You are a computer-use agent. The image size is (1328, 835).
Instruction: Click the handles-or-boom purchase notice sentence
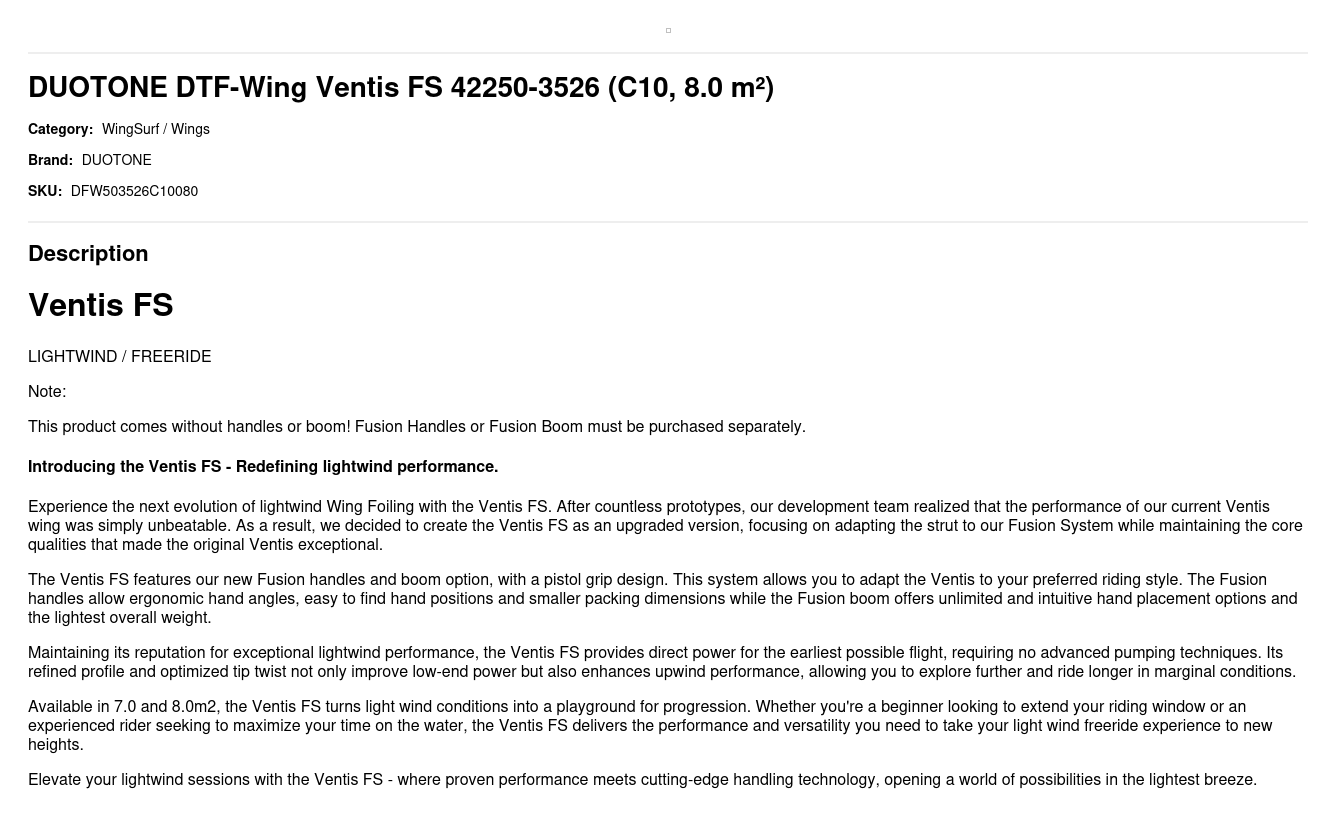(416, 426)
